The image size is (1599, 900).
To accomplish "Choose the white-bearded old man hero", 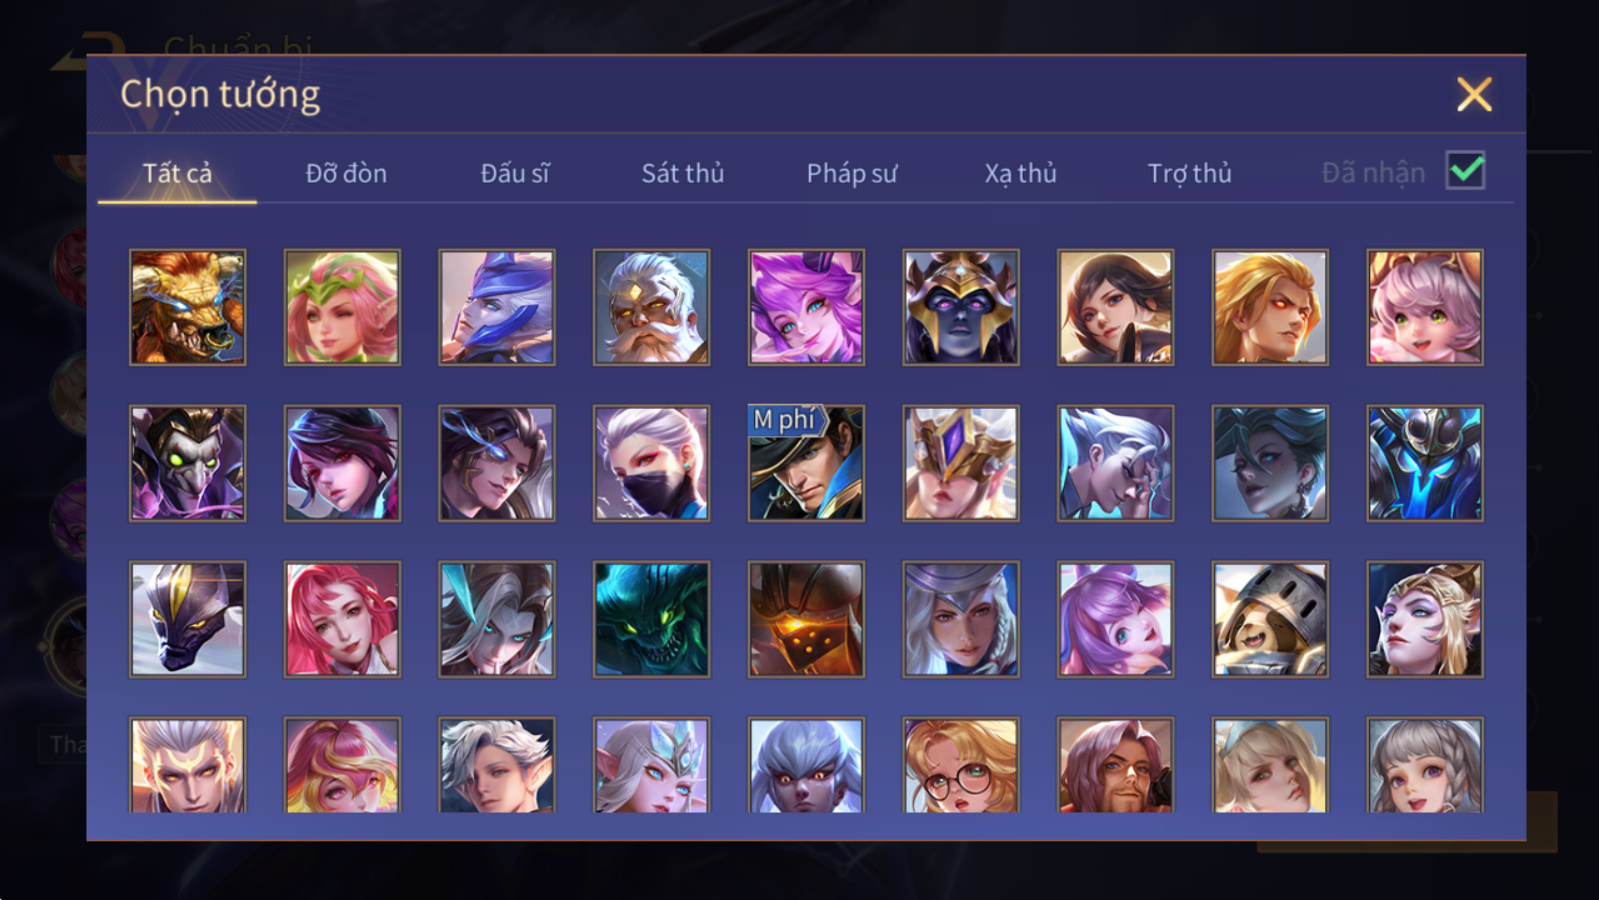I will (x=651, y=307).
